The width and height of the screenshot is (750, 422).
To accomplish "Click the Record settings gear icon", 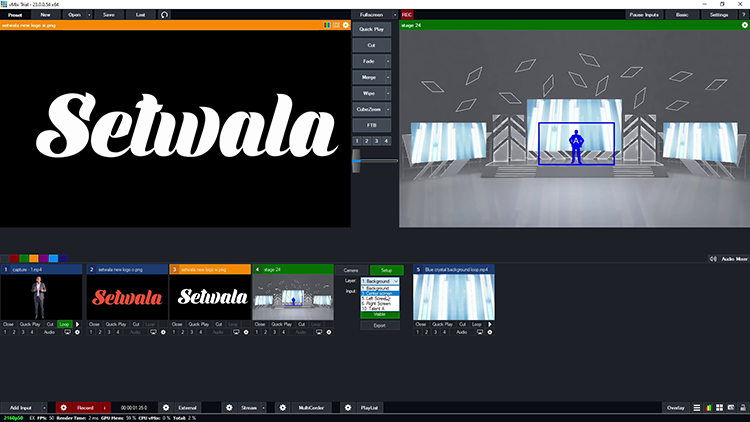I will click(62, 408).
